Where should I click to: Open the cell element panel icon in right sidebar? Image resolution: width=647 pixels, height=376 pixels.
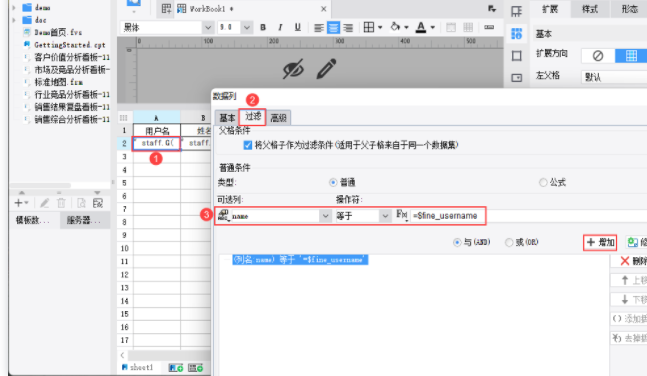pos(516,11)
